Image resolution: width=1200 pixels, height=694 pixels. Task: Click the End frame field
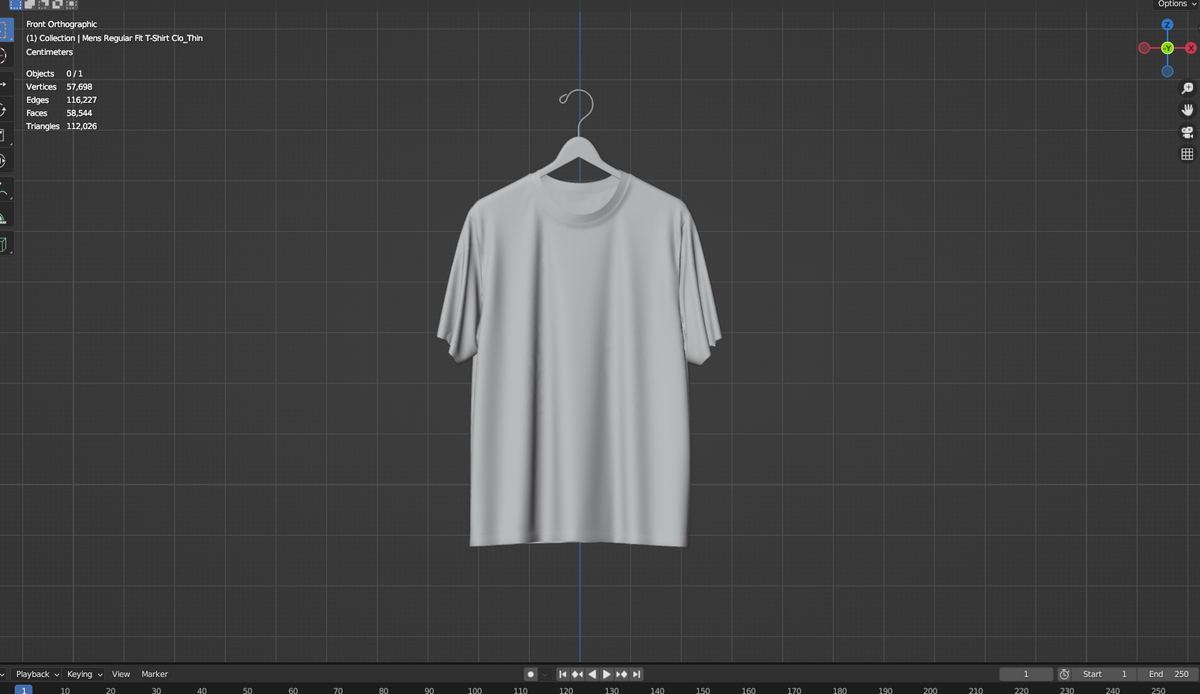point(1167,674)
